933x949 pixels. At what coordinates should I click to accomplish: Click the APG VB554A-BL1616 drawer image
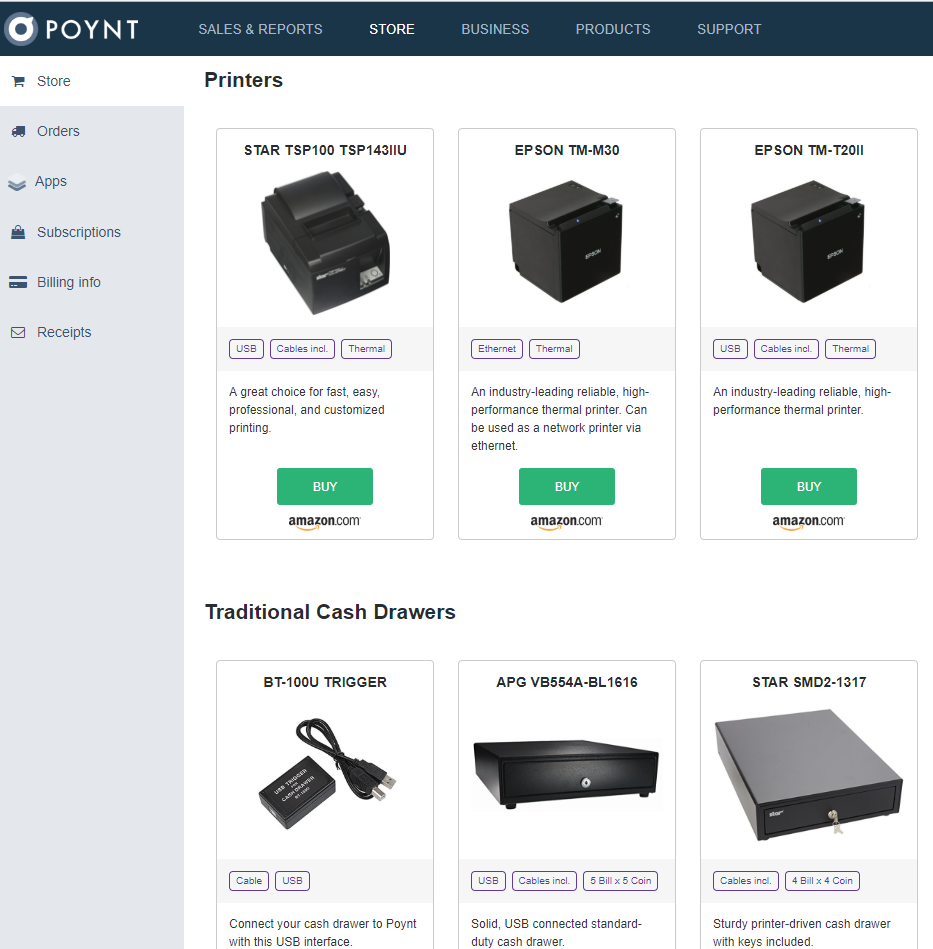click(x=567, y=774)
